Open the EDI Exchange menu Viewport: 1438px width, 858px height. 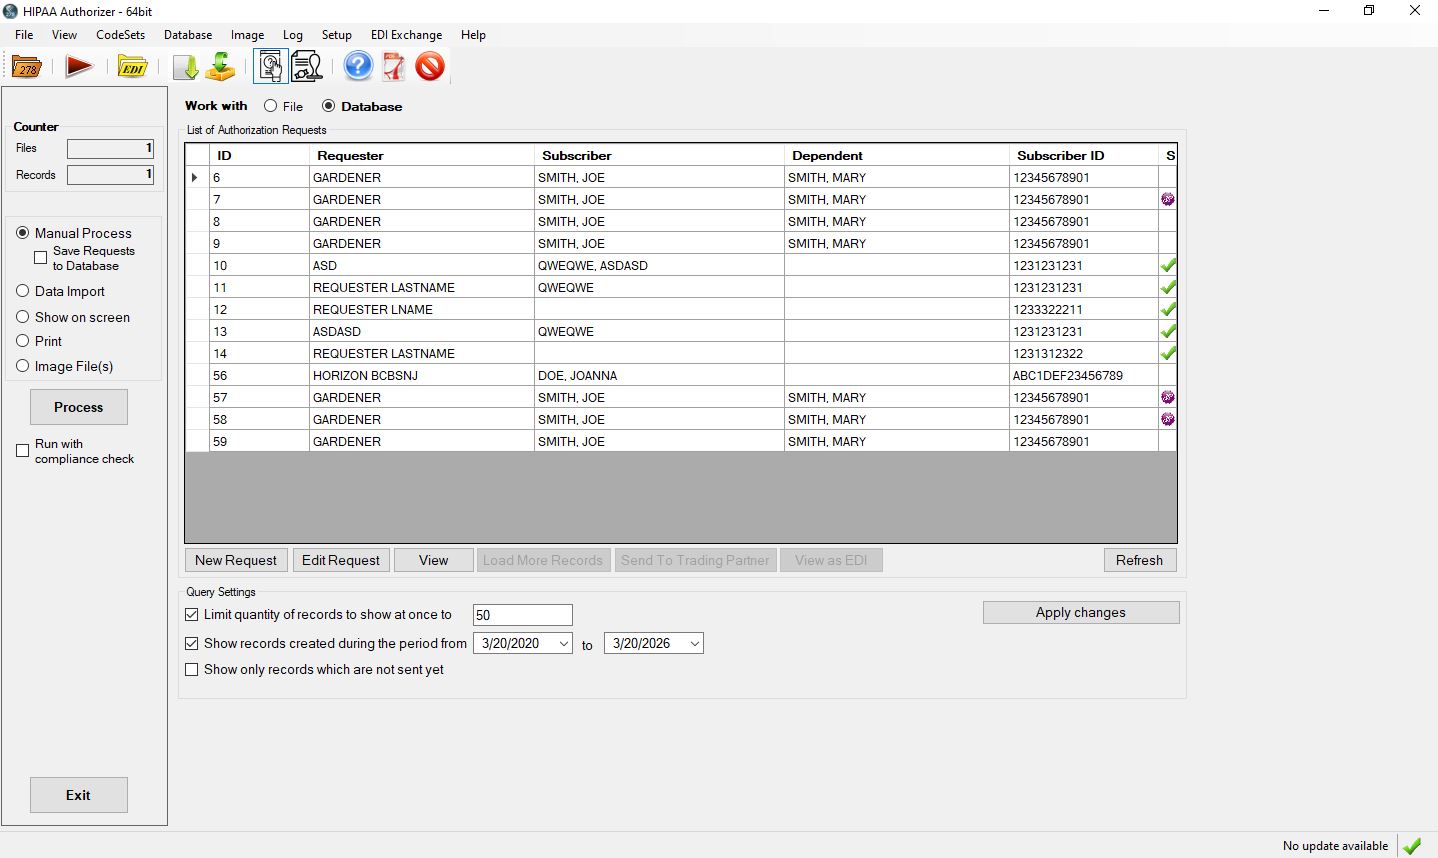point(406,34)
